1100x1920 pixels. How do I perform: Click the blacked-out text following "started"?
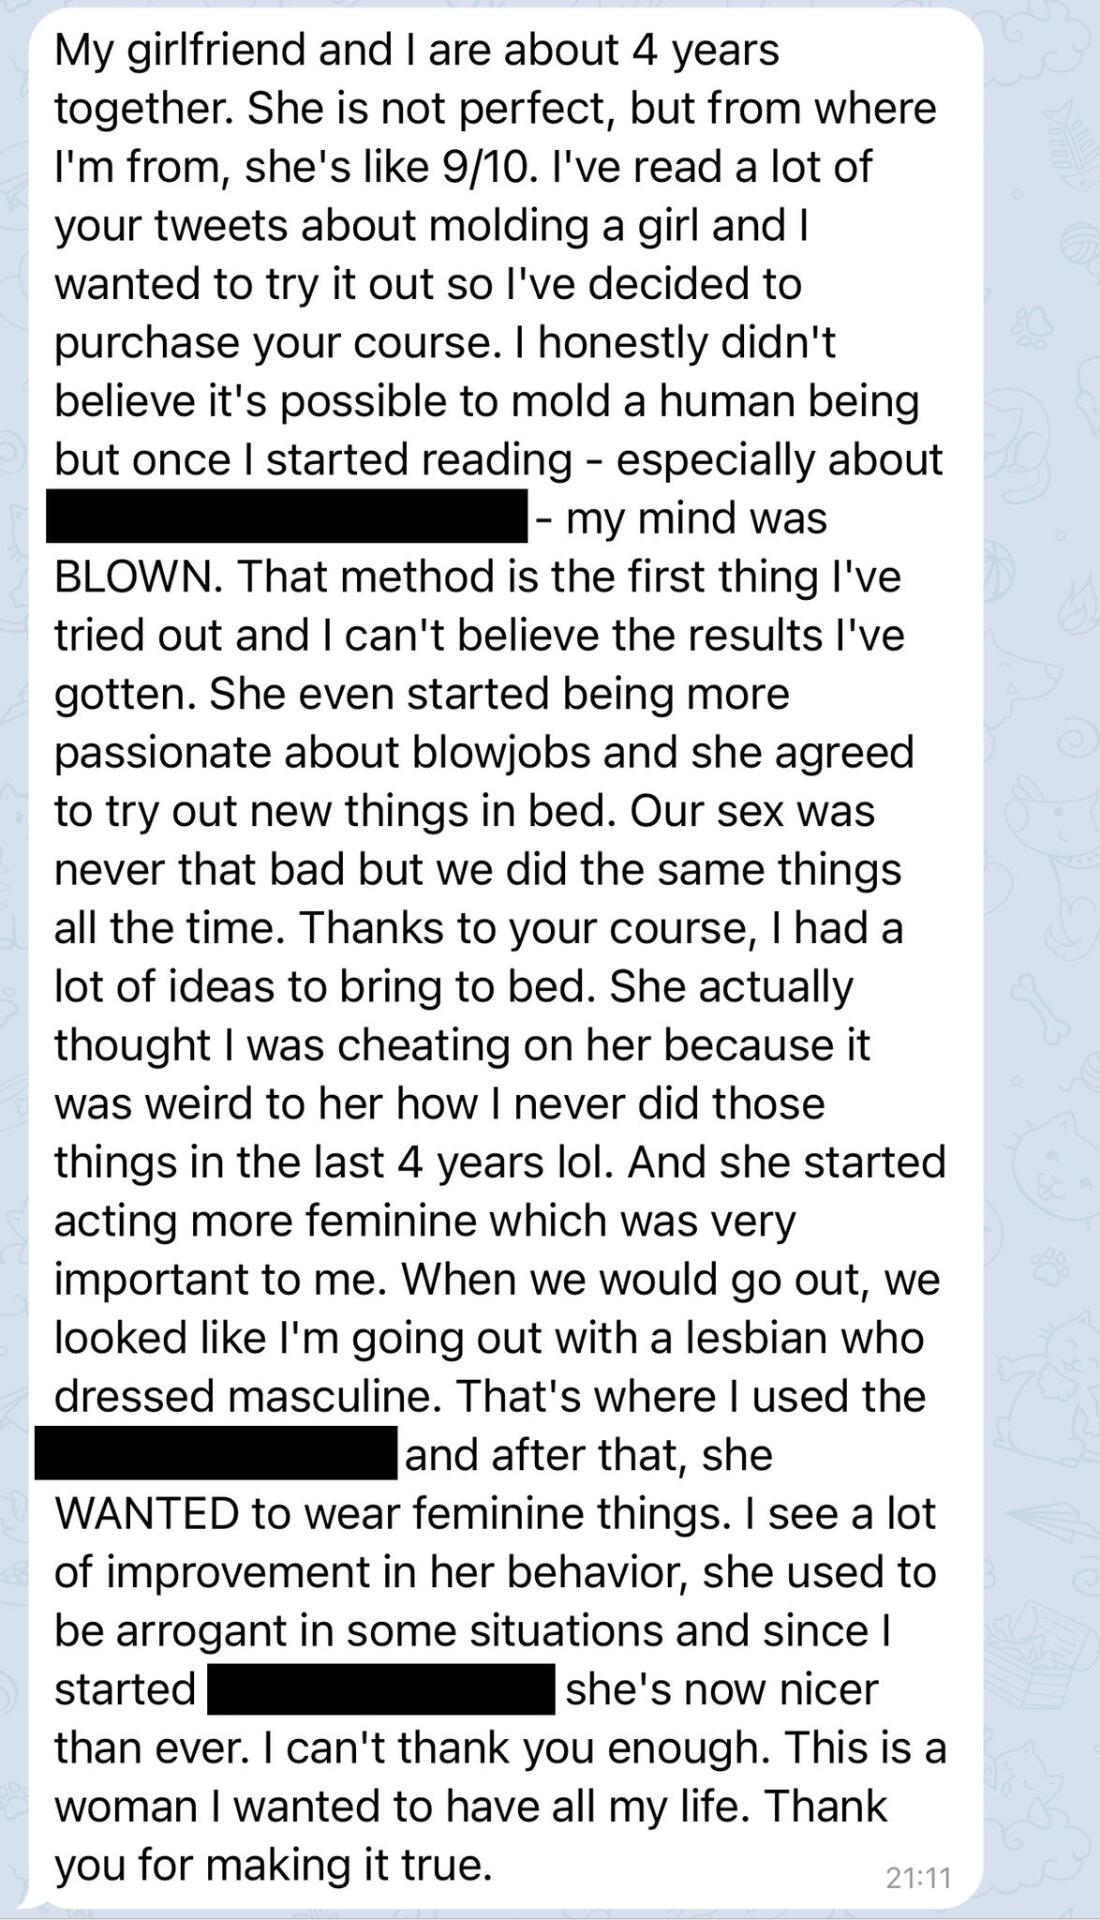tap(381, 1689)
